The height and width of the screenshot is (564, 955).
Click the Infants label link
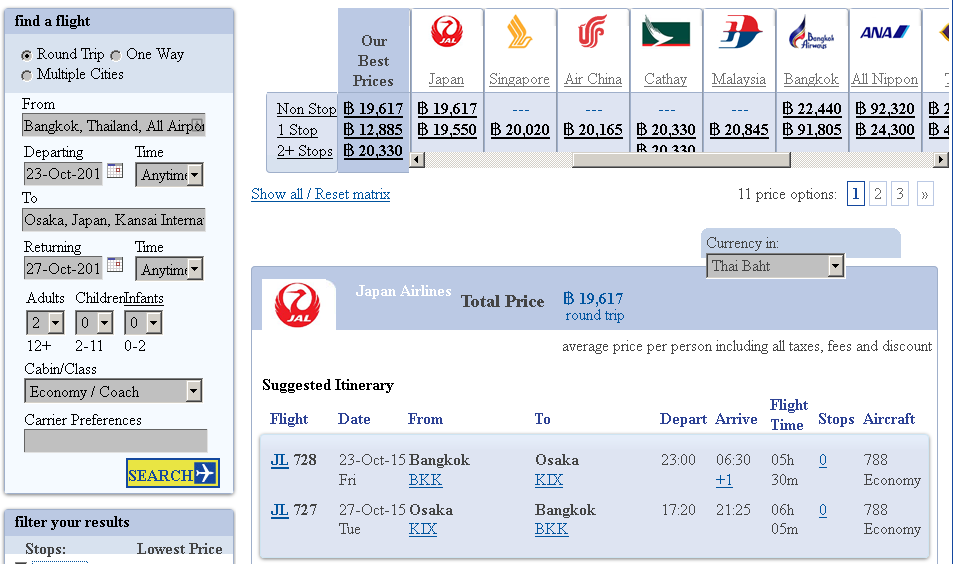pos(144,298)
